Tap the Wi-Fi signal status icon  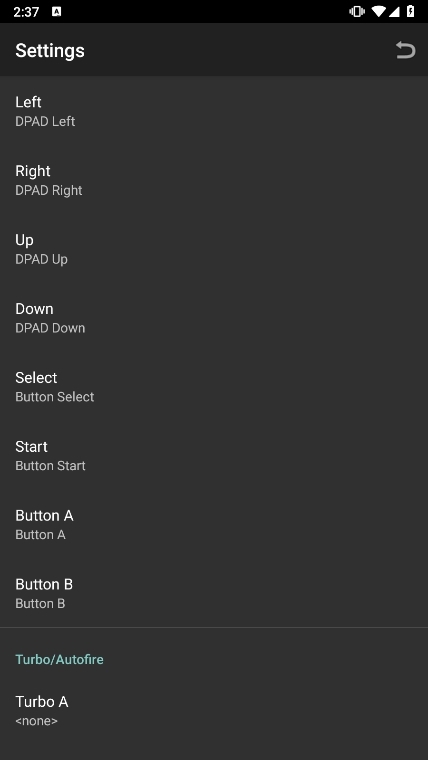point(379,12)
